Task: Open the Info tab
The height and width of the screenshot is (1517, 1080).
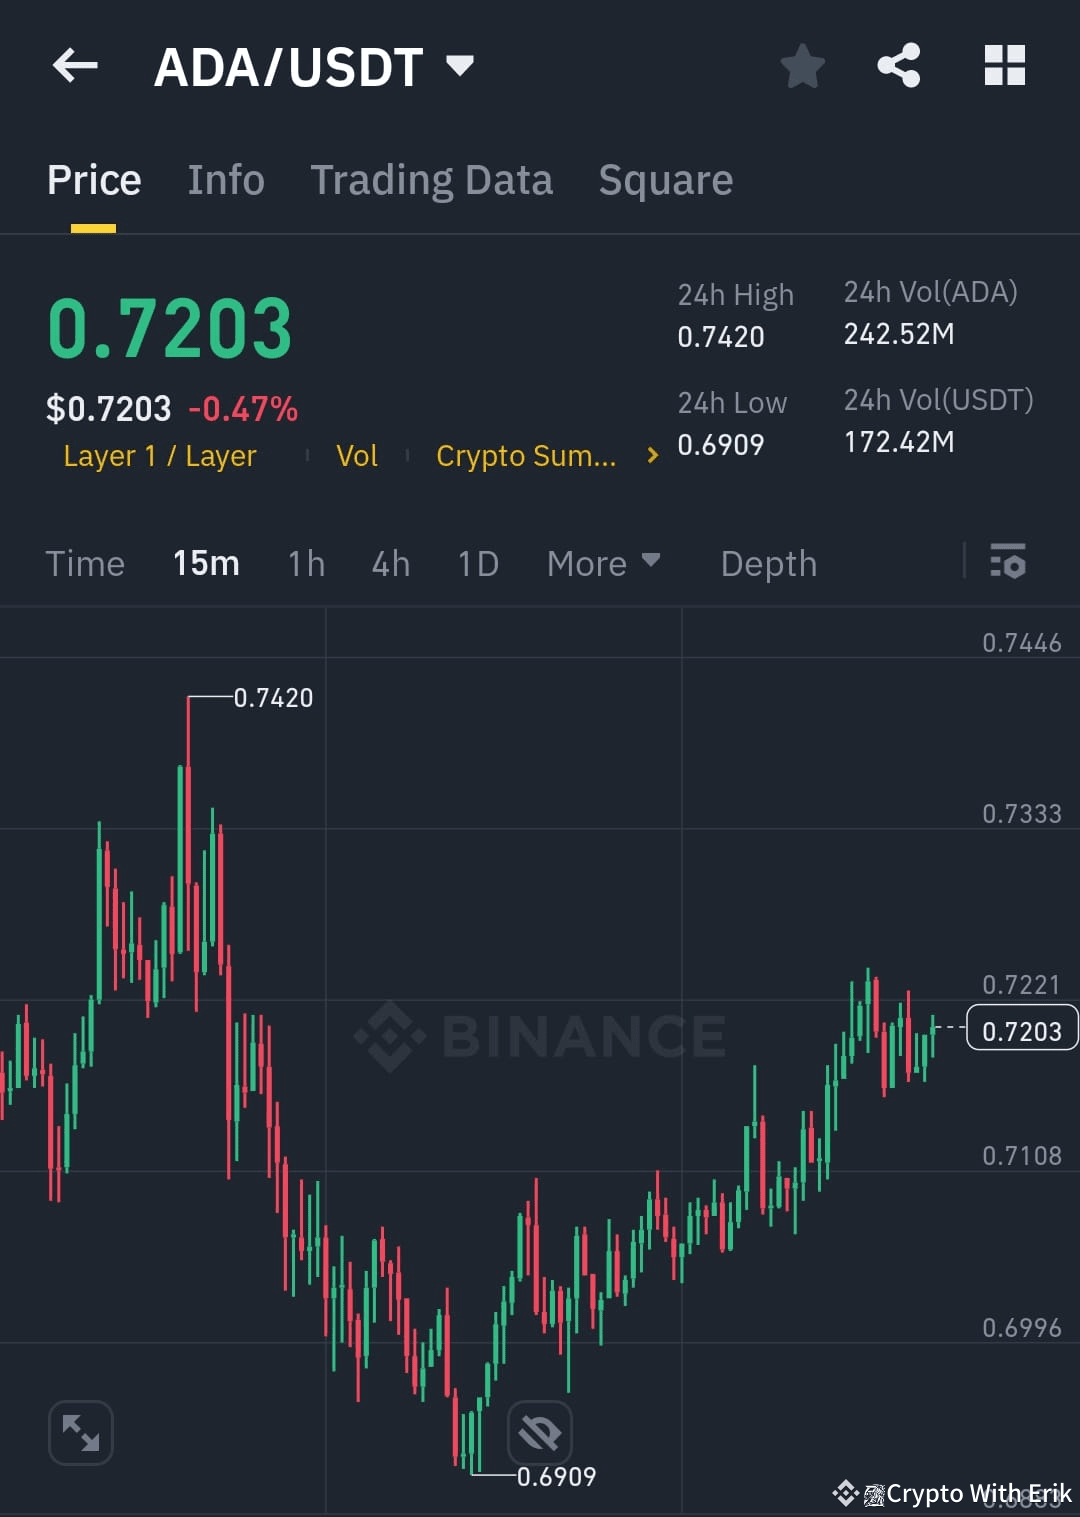Action: [x=225, y=179]
